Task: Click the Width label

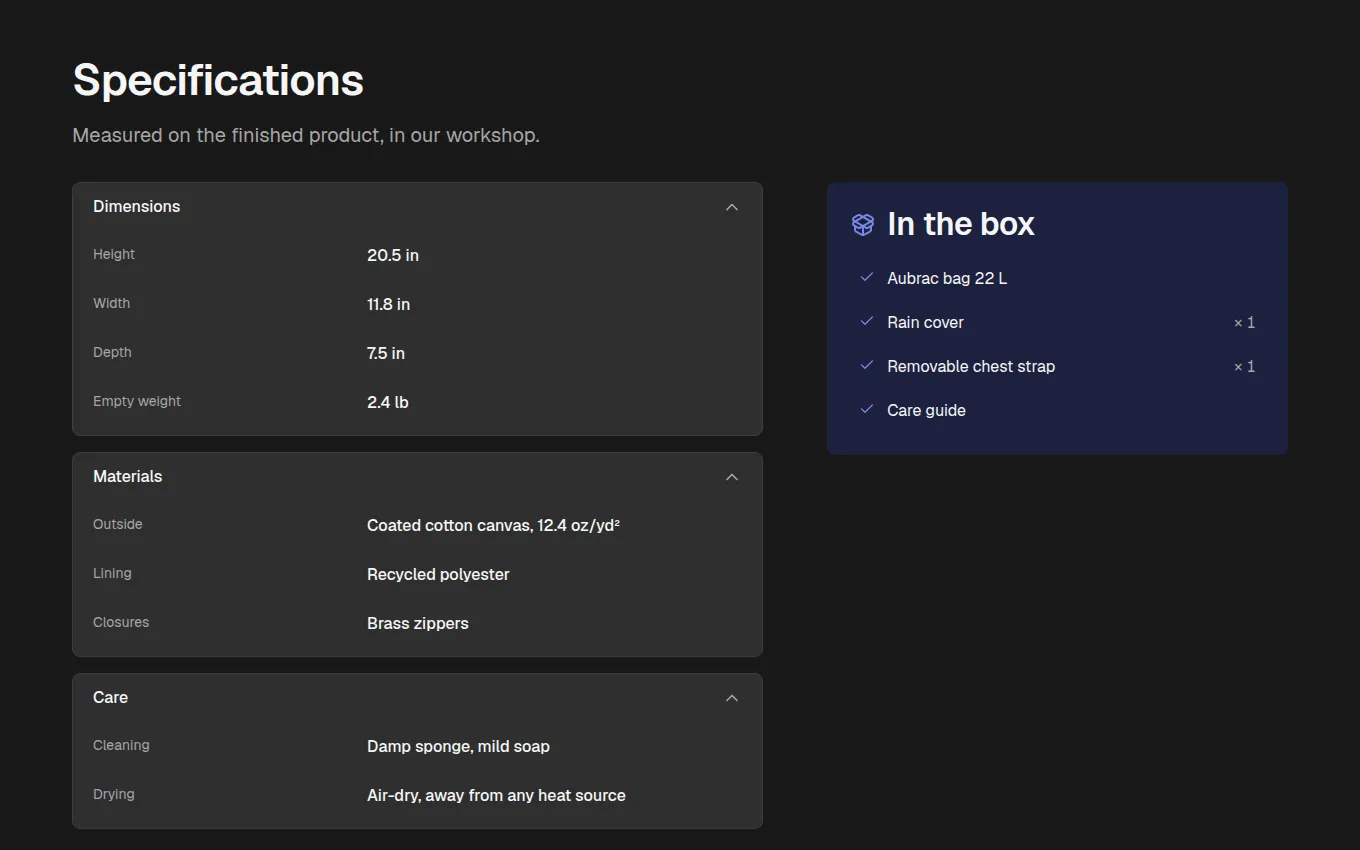Action: [111, 303]
